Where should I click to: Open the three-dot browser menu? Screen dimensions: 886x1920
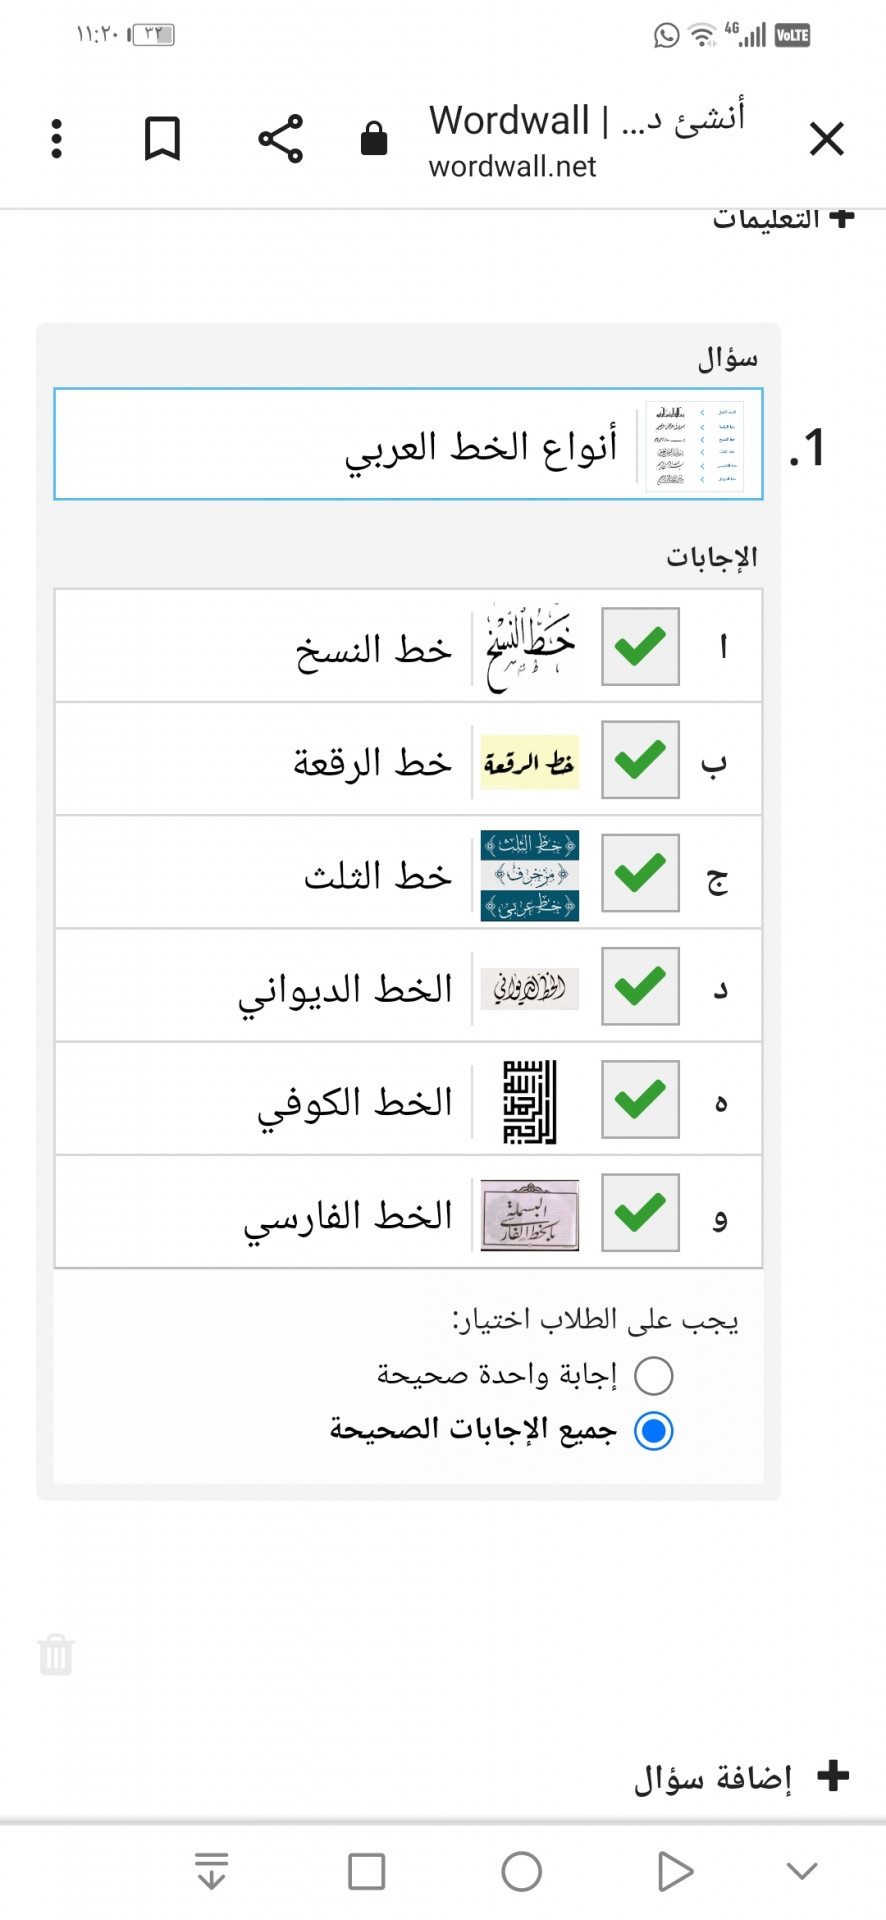pos(57,139)
